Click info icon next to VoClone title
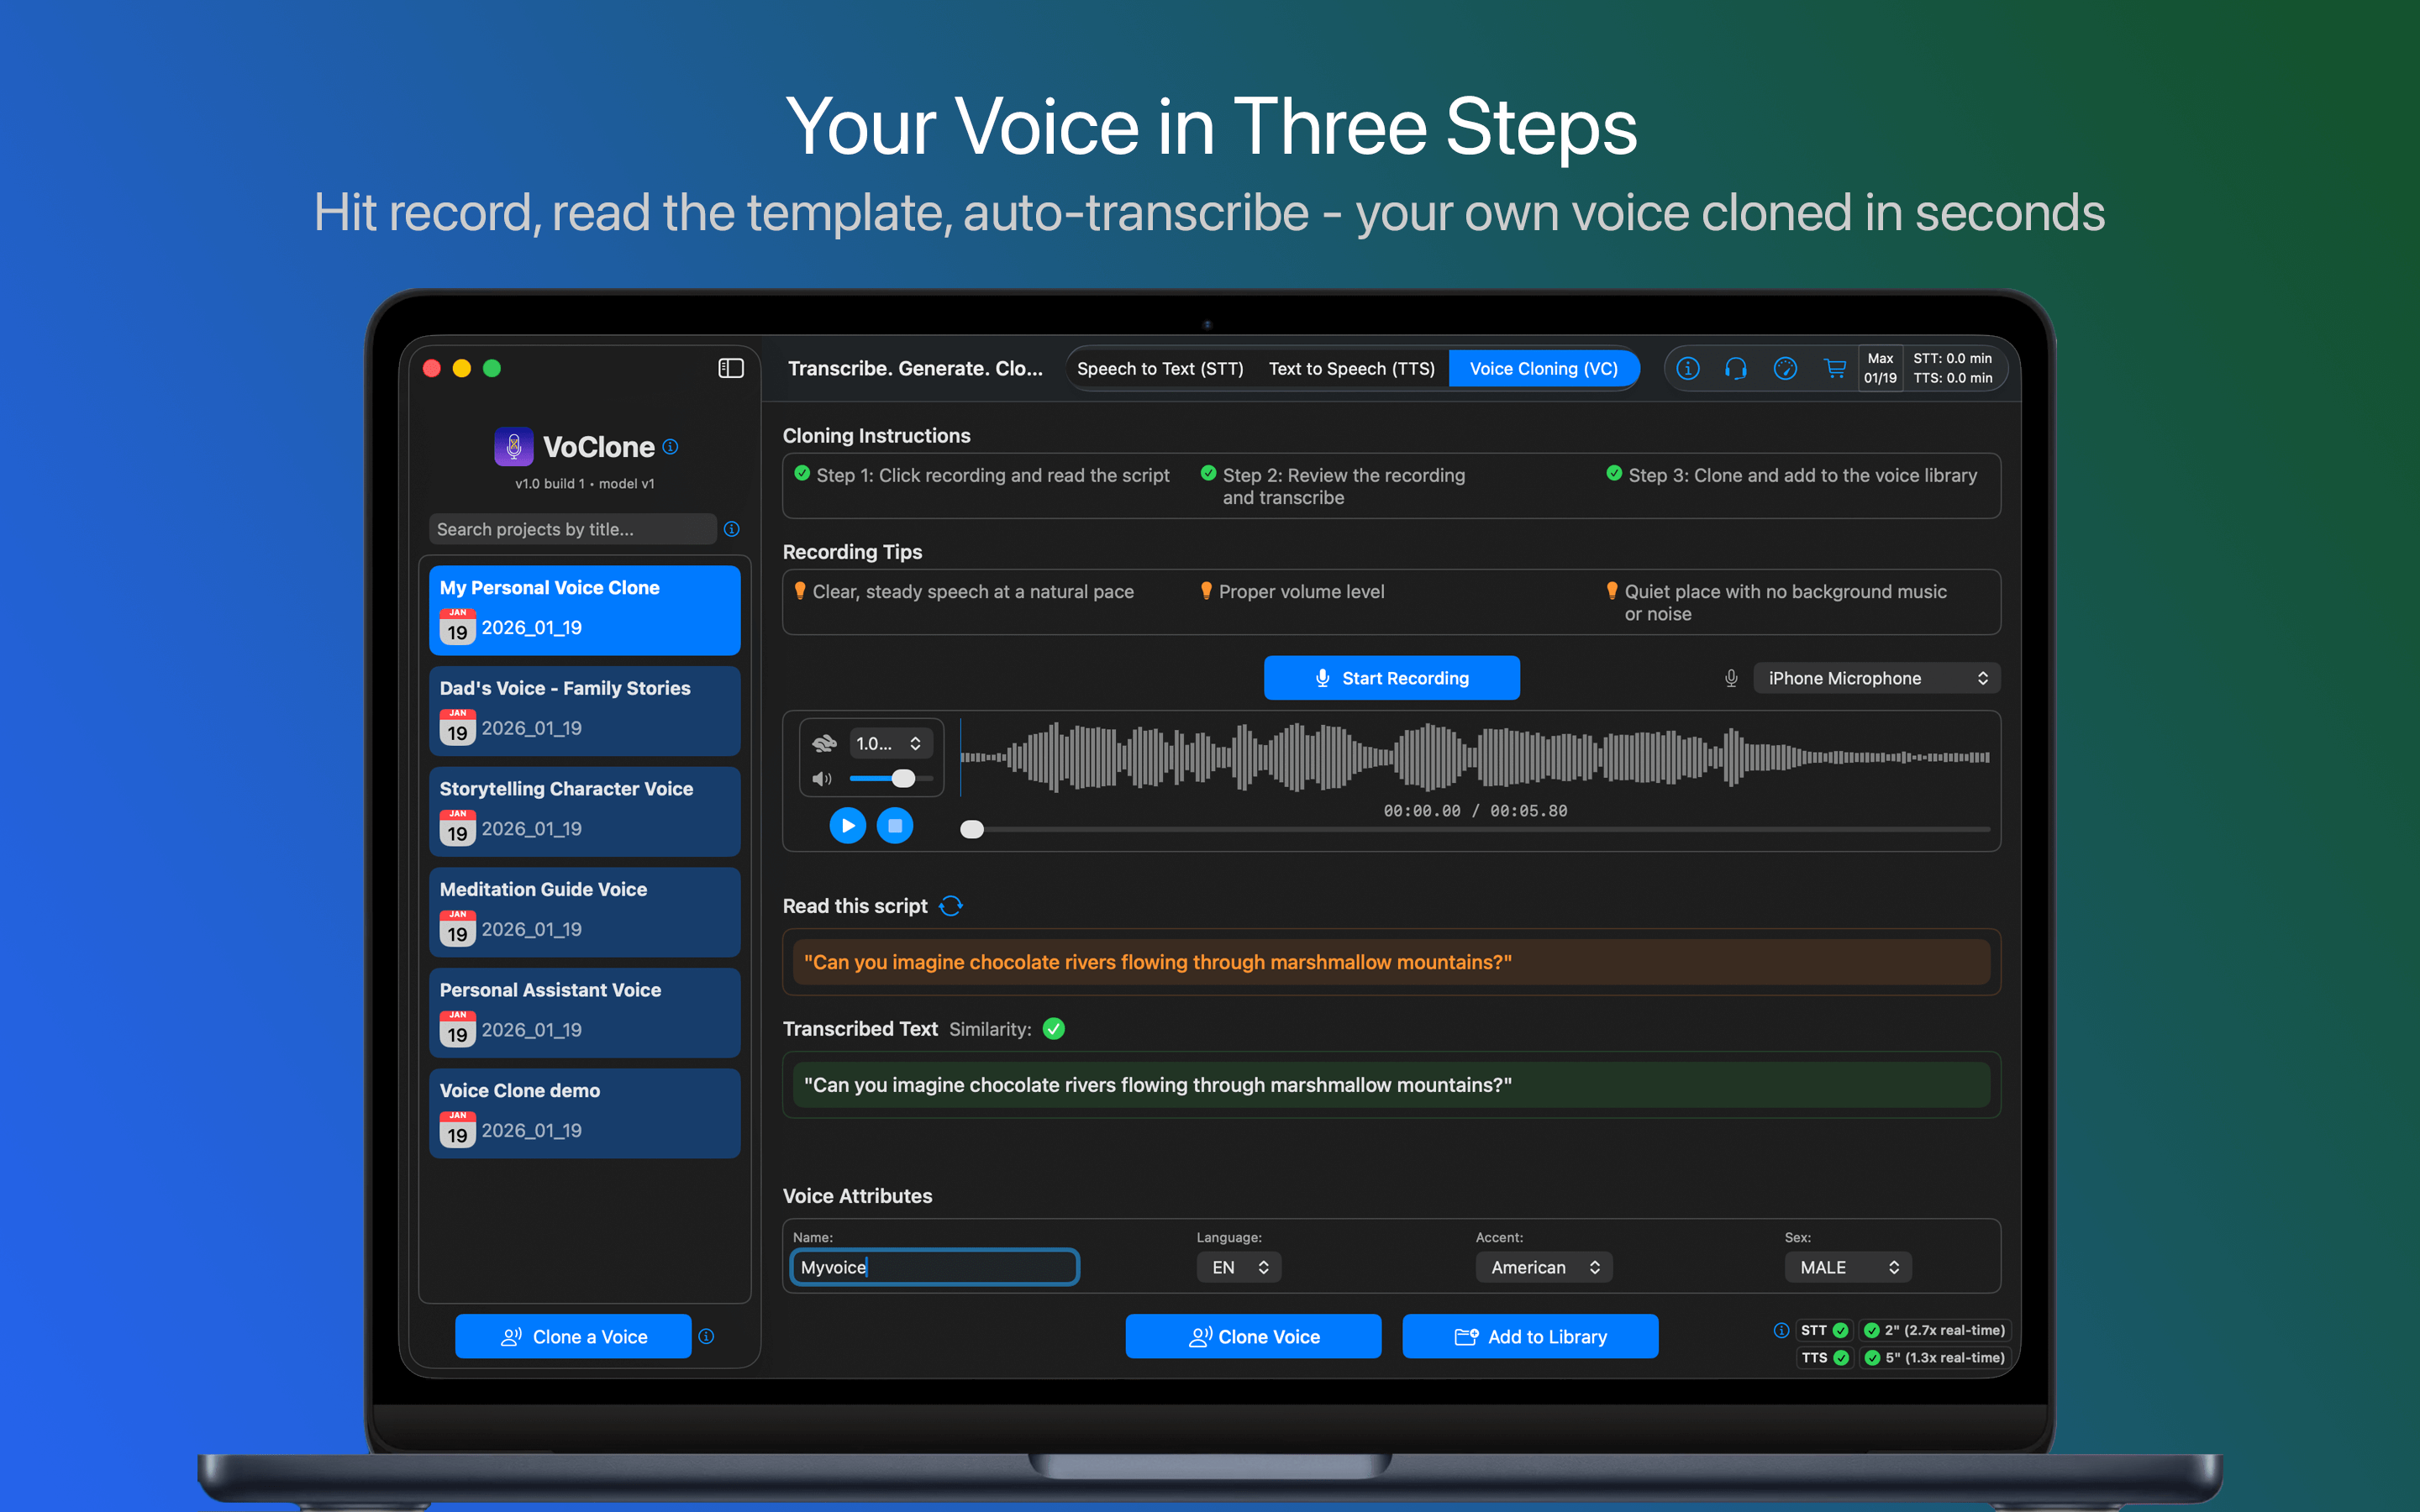The width and height of the screenshot is (2420, 1512). point(671,447)
